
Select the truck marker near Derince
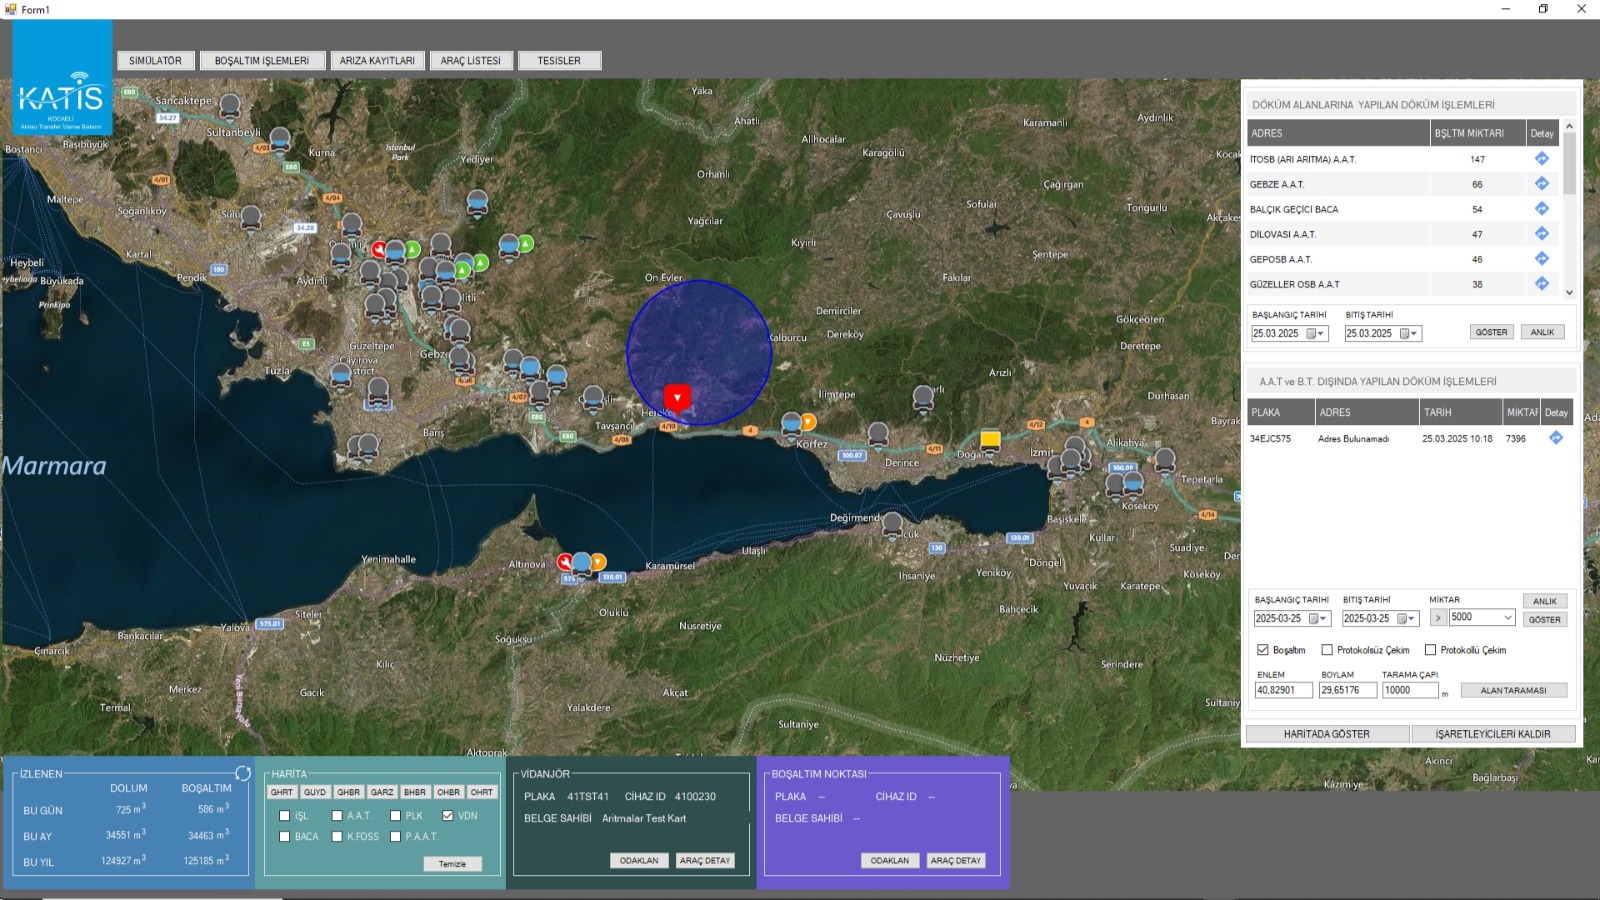pos(878,434)
